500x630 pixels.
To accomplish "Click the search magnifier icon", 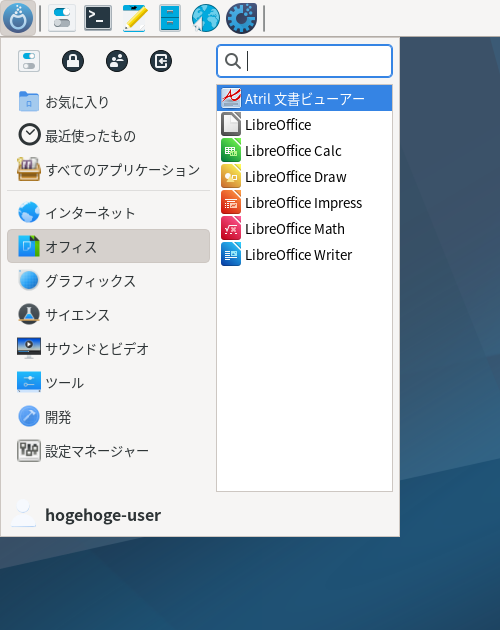I will click(233, 61).
